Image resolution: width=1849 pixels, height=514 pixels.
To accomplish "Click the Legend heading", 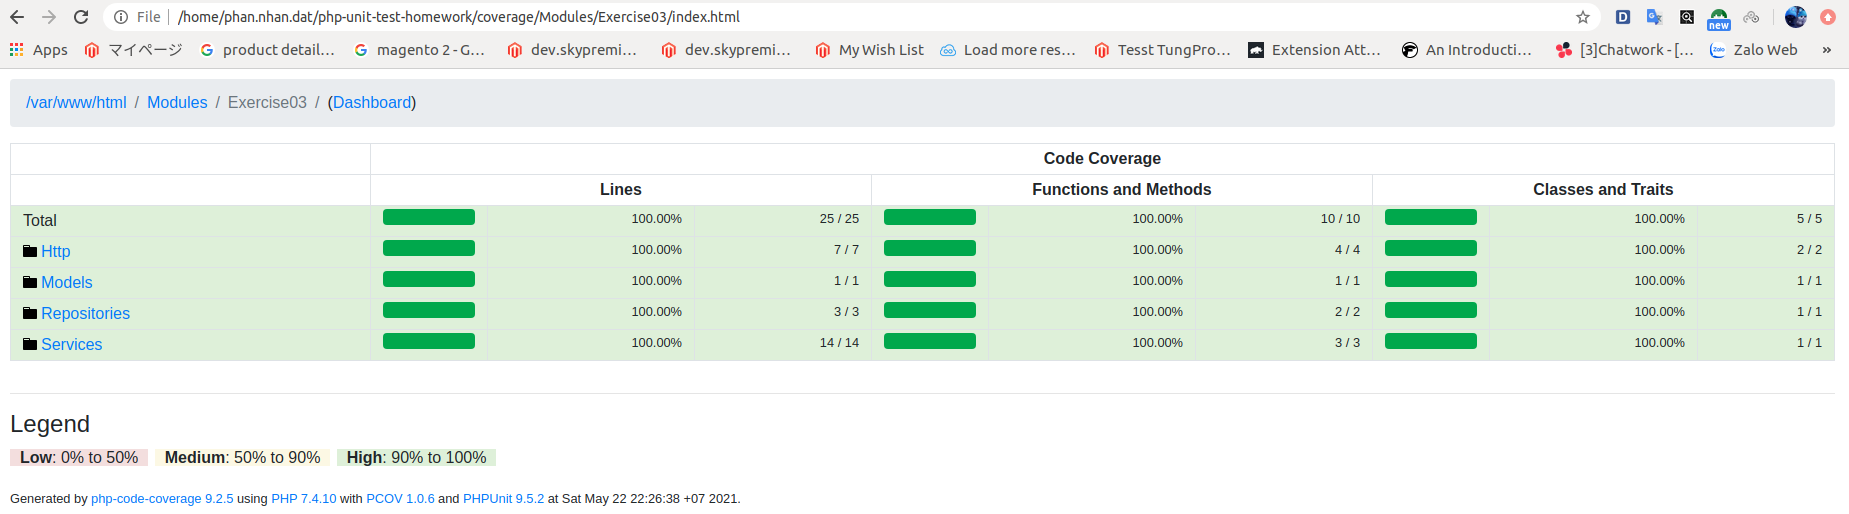I will [x=50, y=424].
